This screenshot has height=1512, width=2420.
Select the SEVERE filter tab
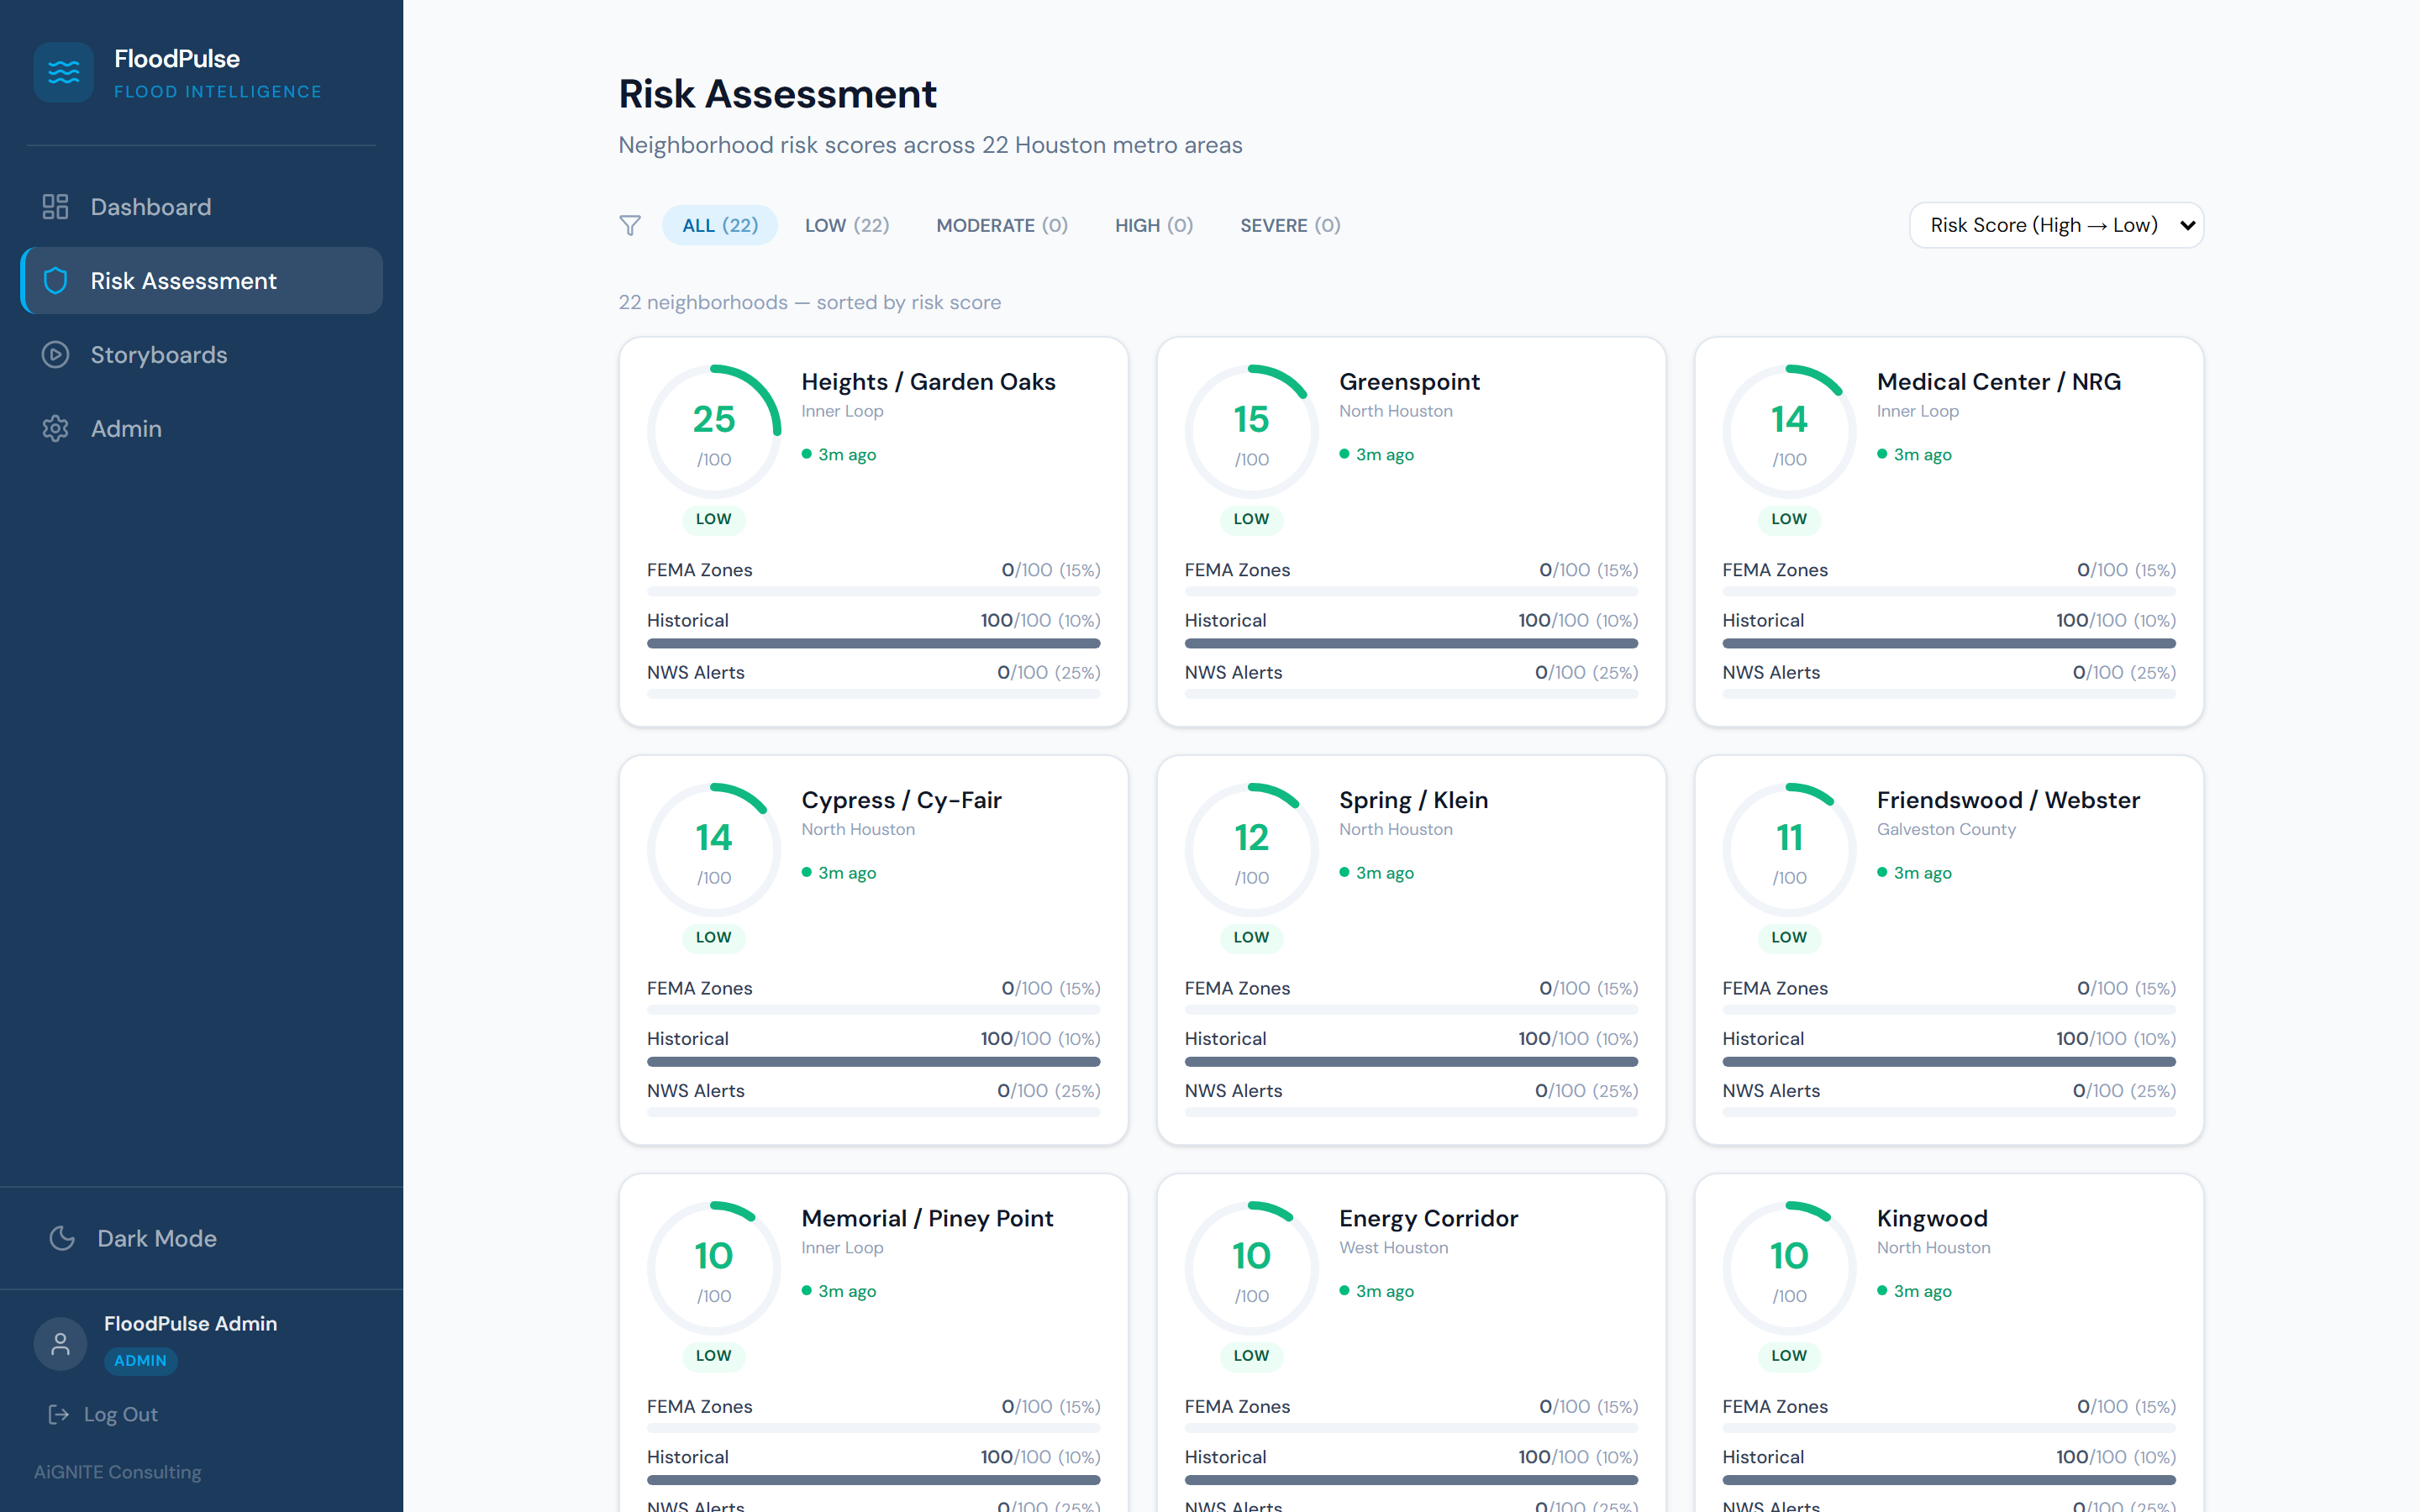click(x=1289, y=225)
